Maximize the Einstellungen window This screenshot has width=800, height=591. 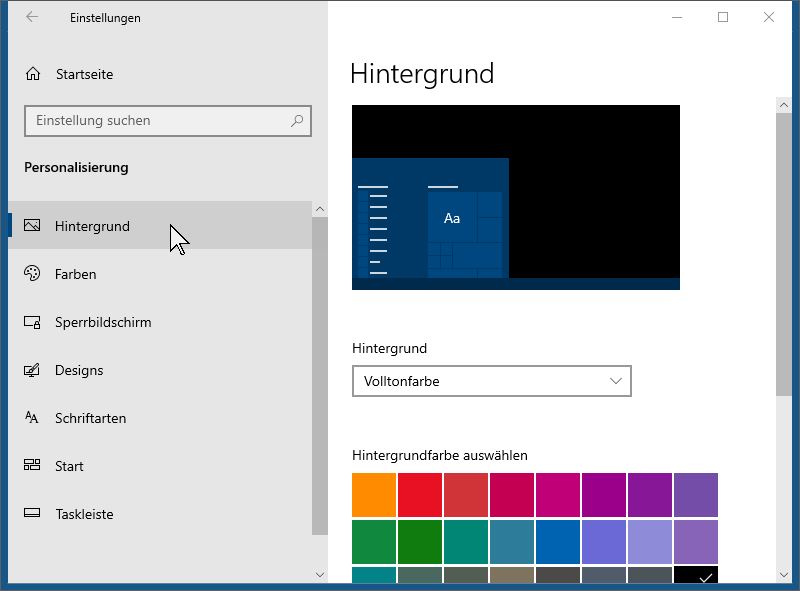[723, 17]
